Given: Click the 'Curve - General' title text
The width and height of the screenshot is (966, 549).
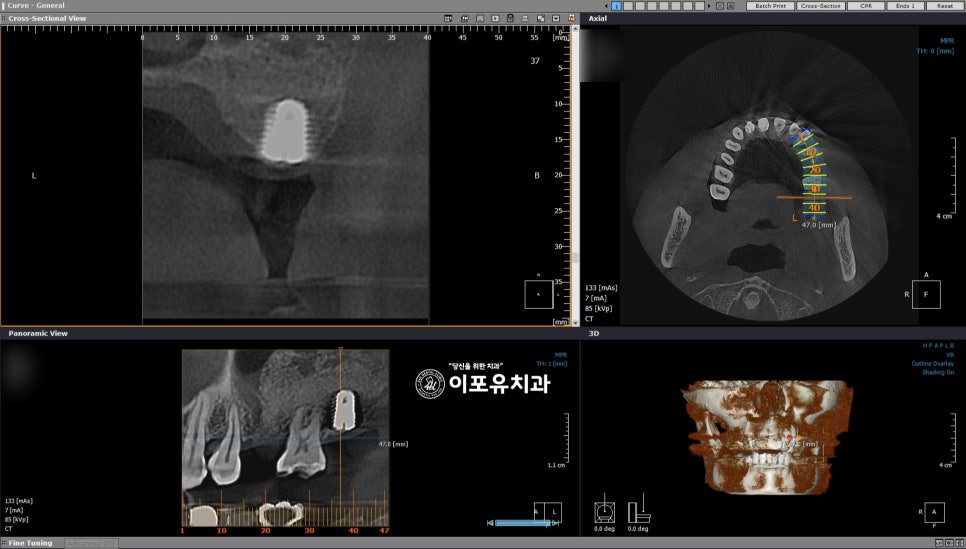Looking at the screenshot, I should pyautogui.click(x=36, y=6).
